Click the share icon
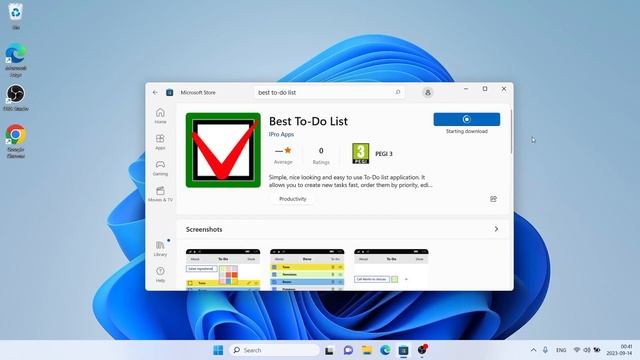This screenshot has width=640, height=360. [493, 199]
